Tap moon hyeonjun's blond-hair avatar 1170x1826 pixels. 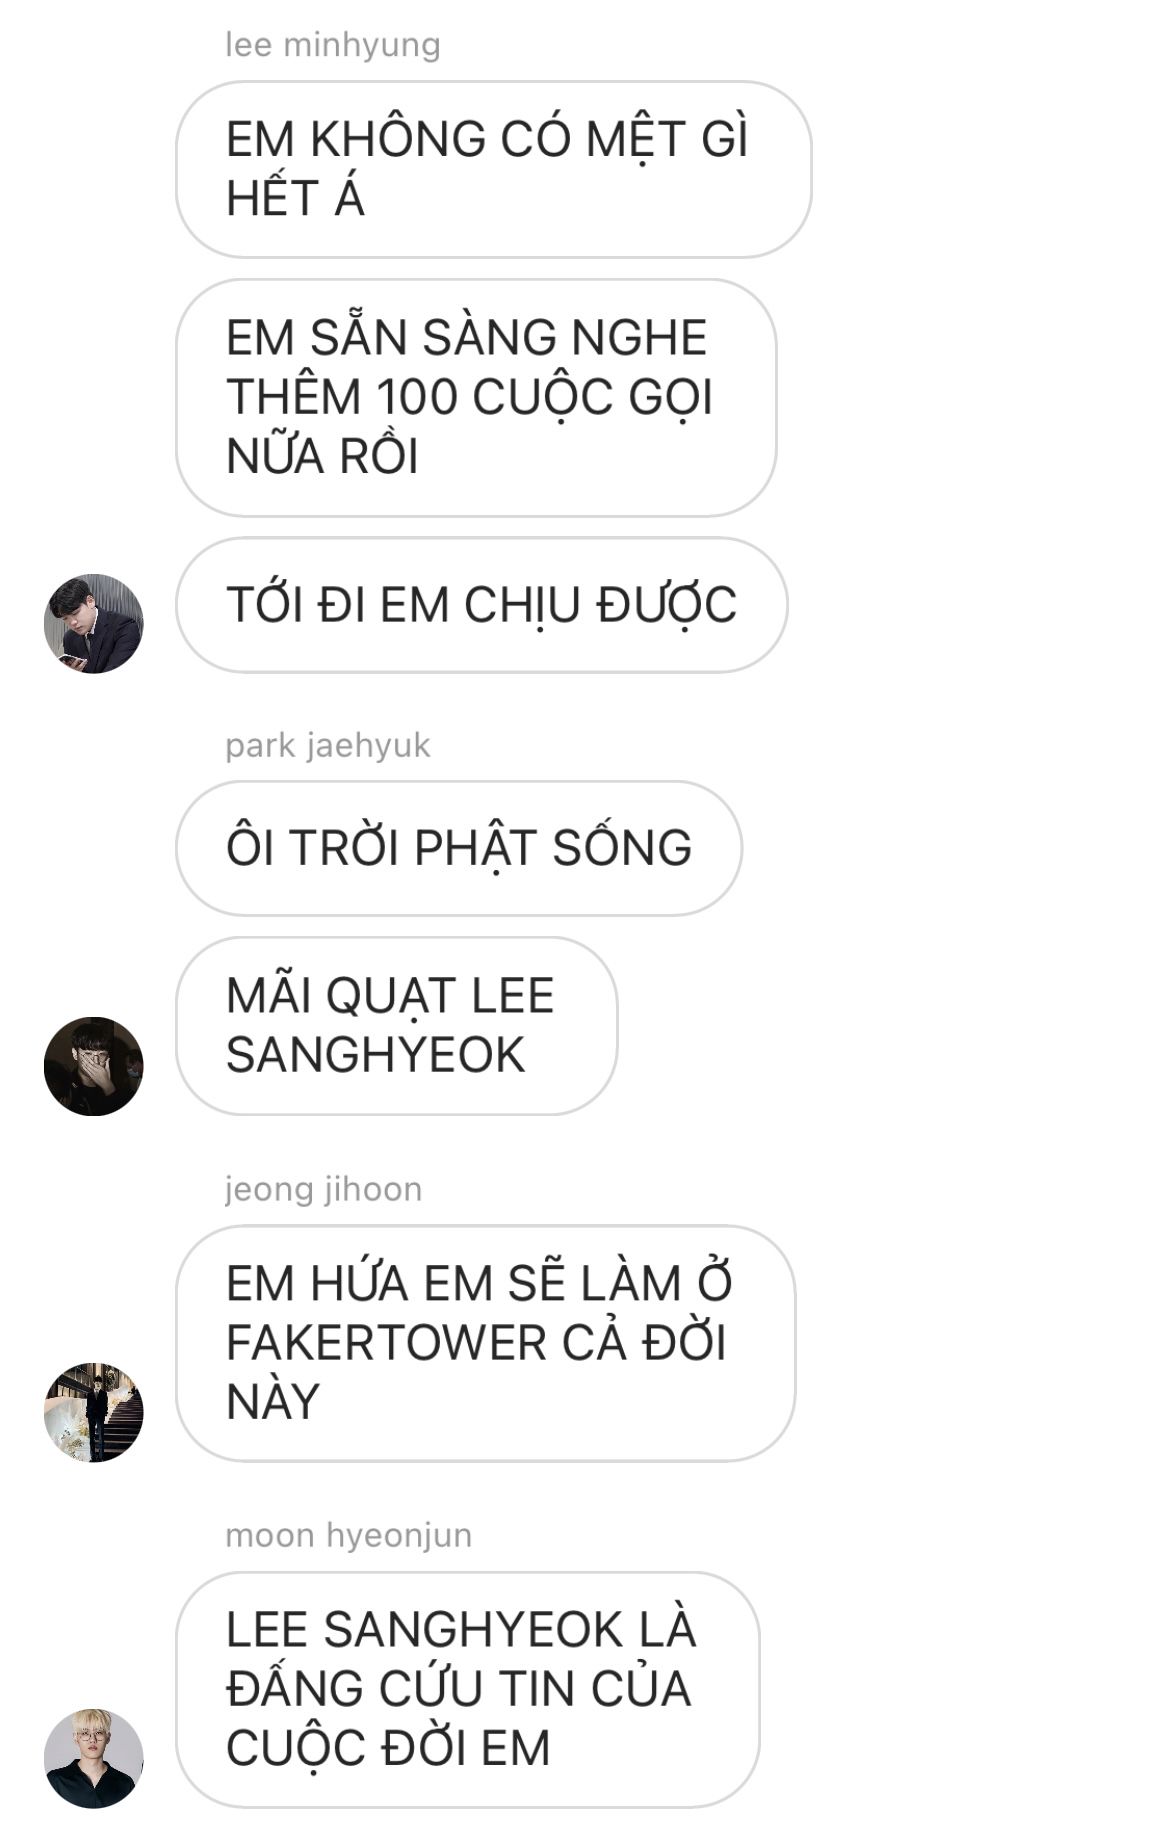pyautogui.click(x=94, y=1758)
